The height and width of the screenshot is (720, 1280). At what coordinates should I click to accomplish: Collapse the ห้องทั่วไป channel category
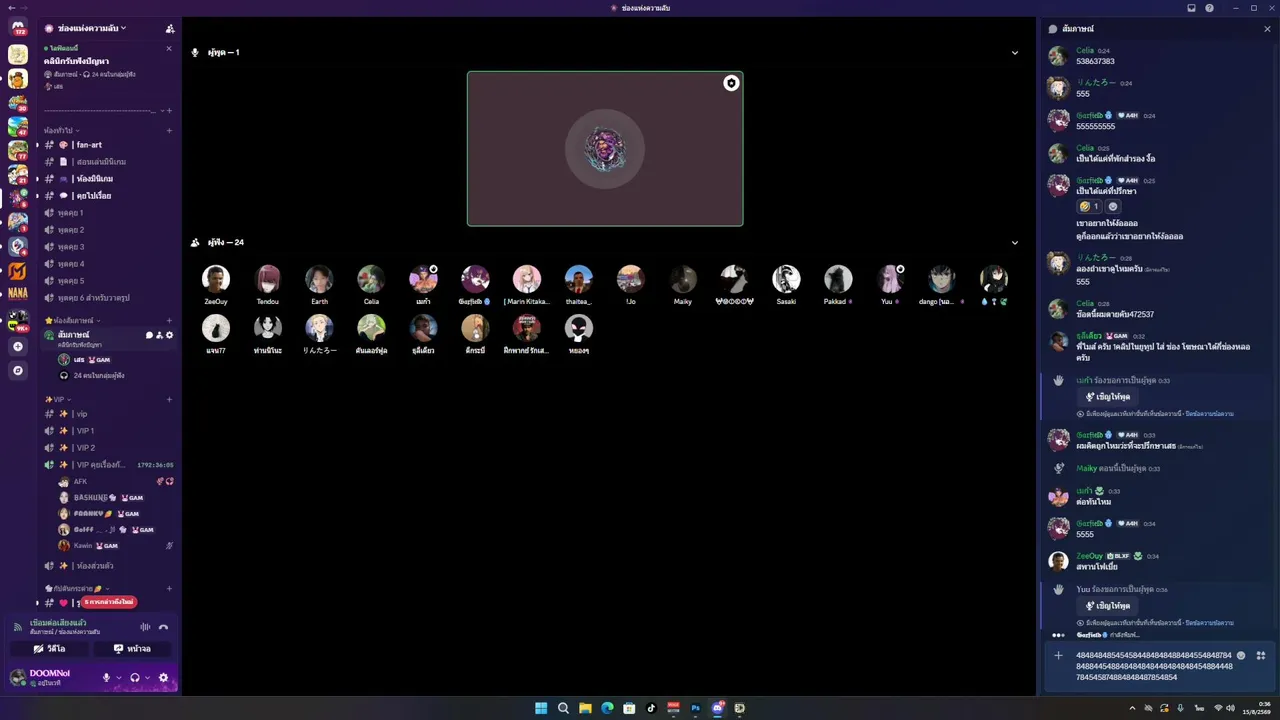(62, 131)
